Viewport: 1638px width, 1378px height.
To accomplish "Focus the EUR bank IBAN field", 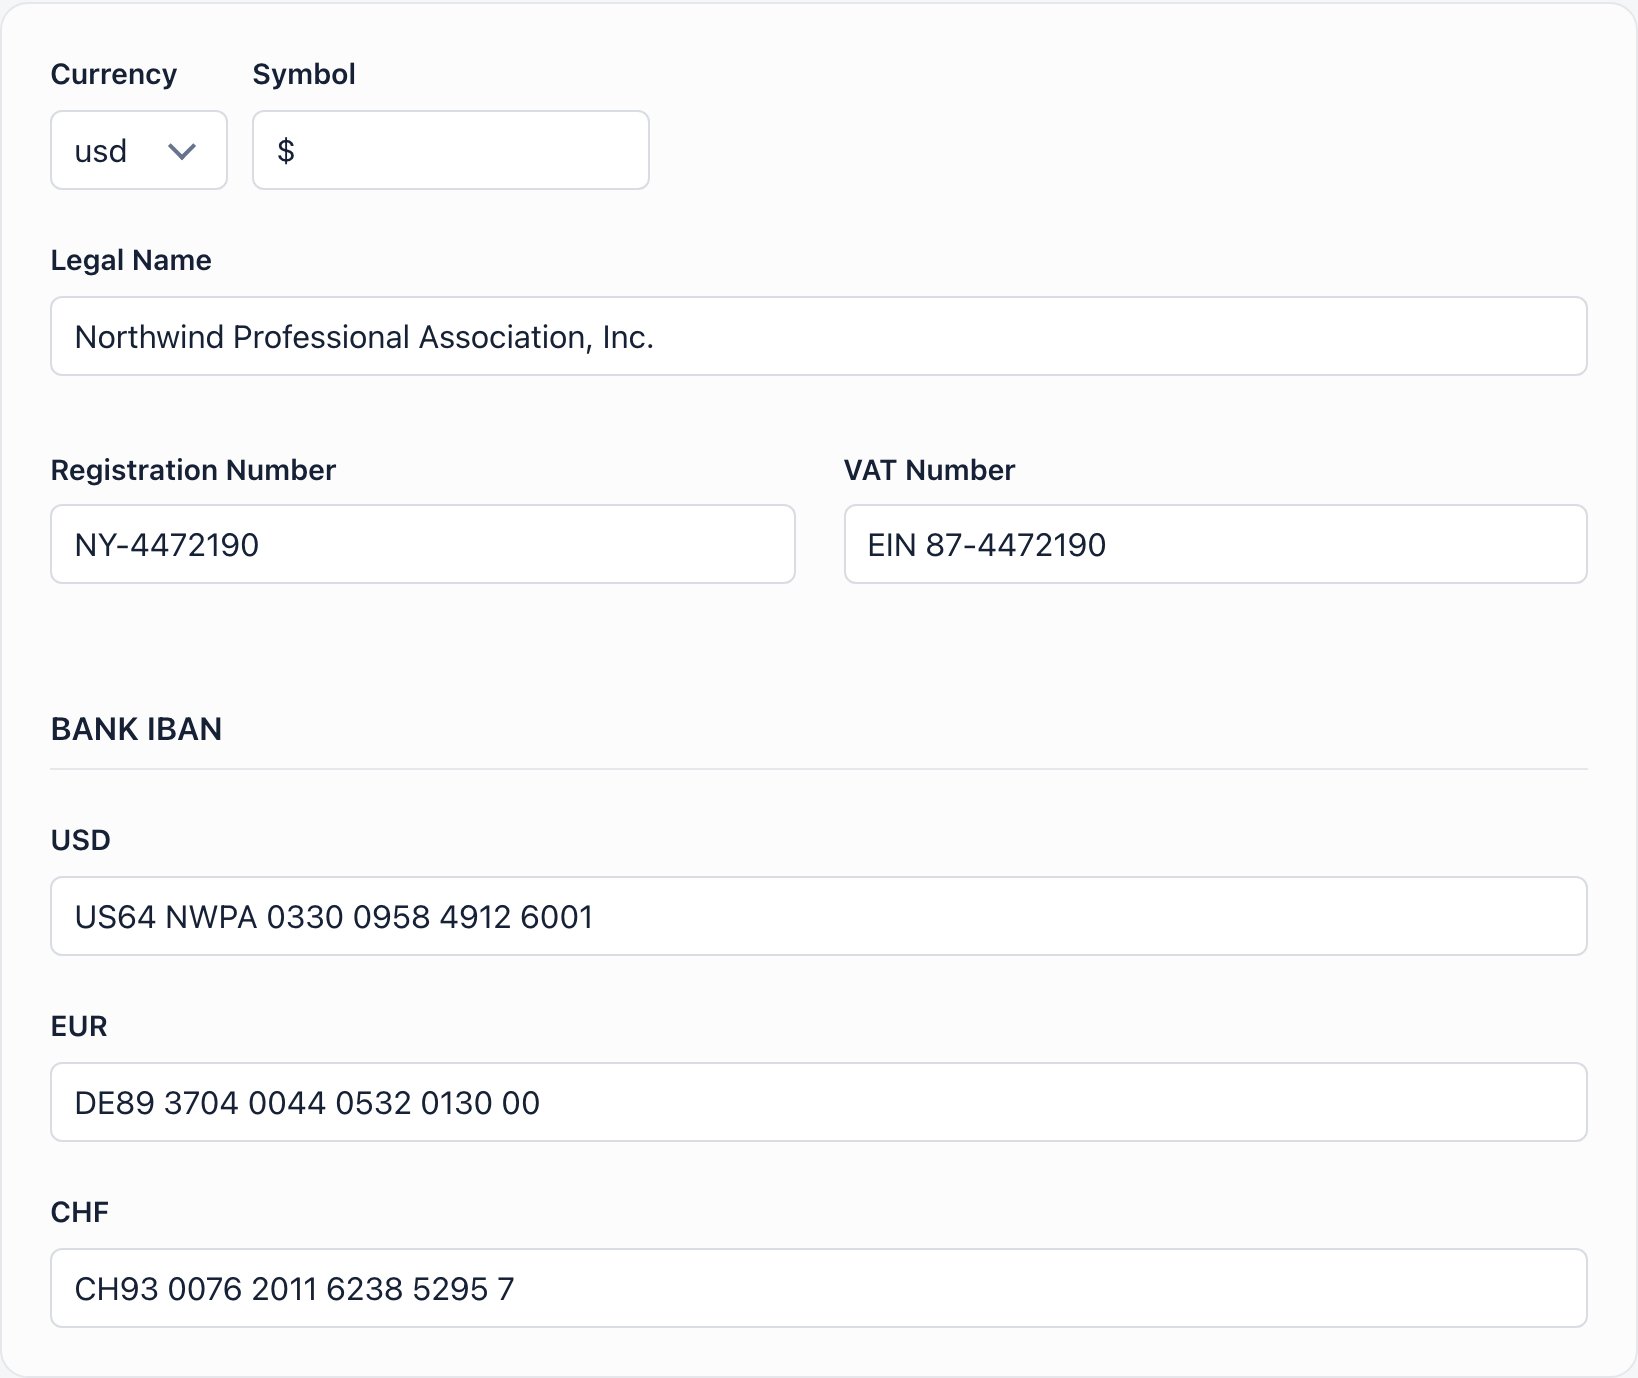I will 819,1102.
